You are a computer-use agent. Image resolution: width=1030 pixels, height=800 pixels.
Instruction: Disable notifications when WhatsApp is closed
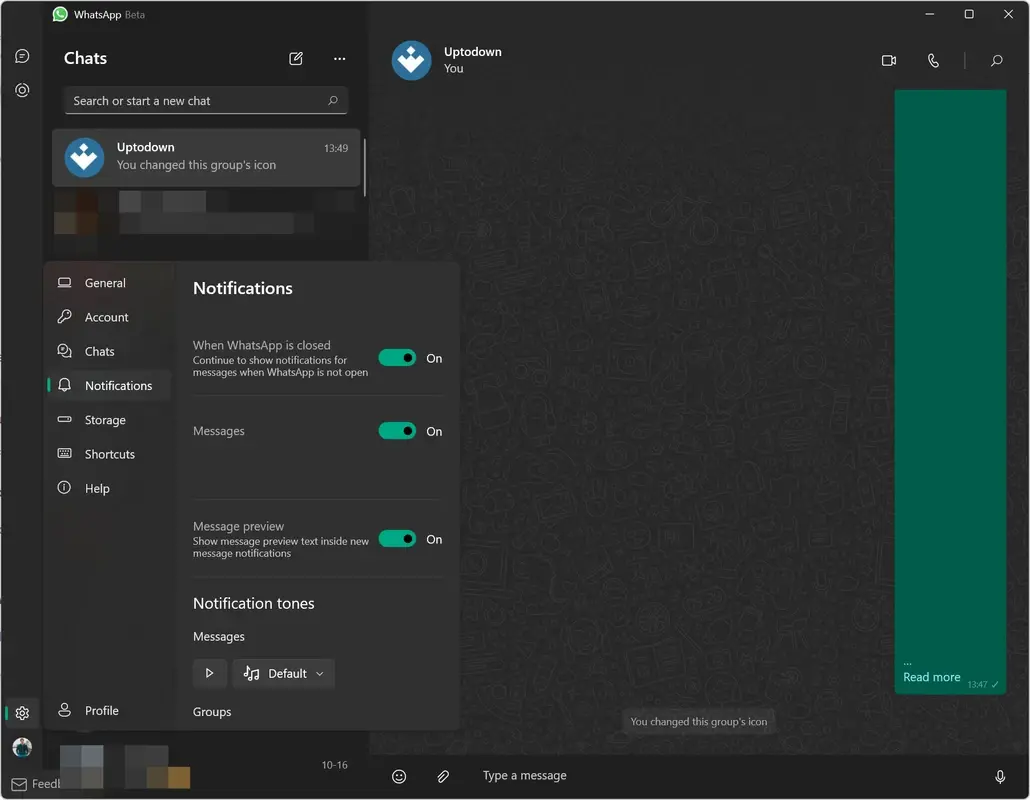point(397,357)
